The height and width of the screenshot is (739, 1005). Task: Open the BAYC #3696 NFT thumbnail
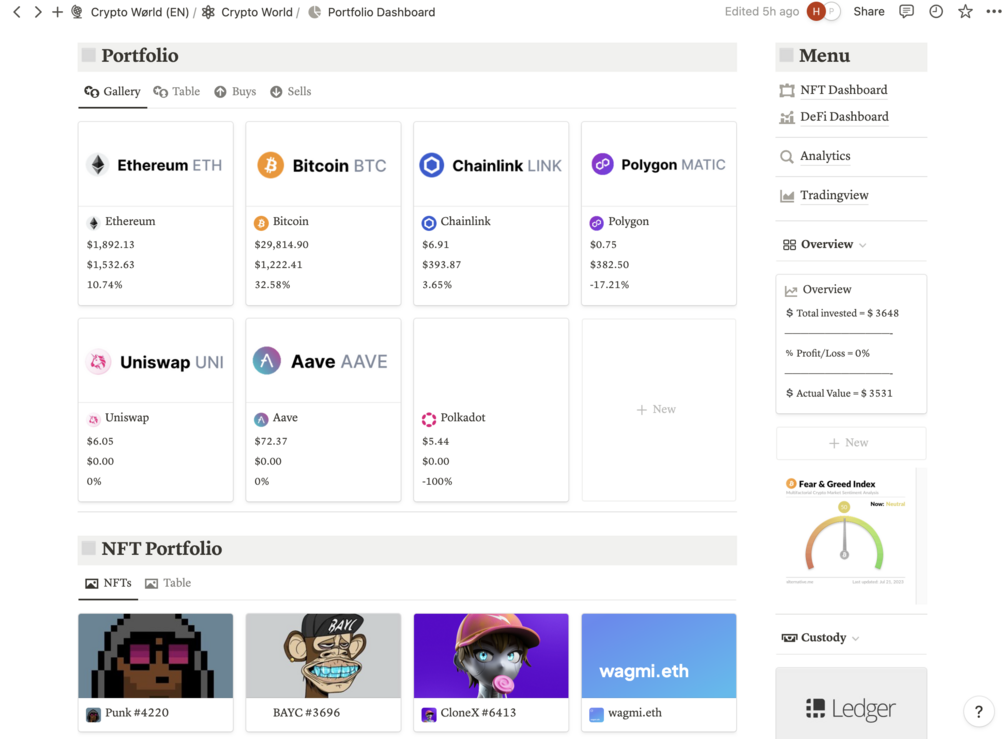click(323, 656)
